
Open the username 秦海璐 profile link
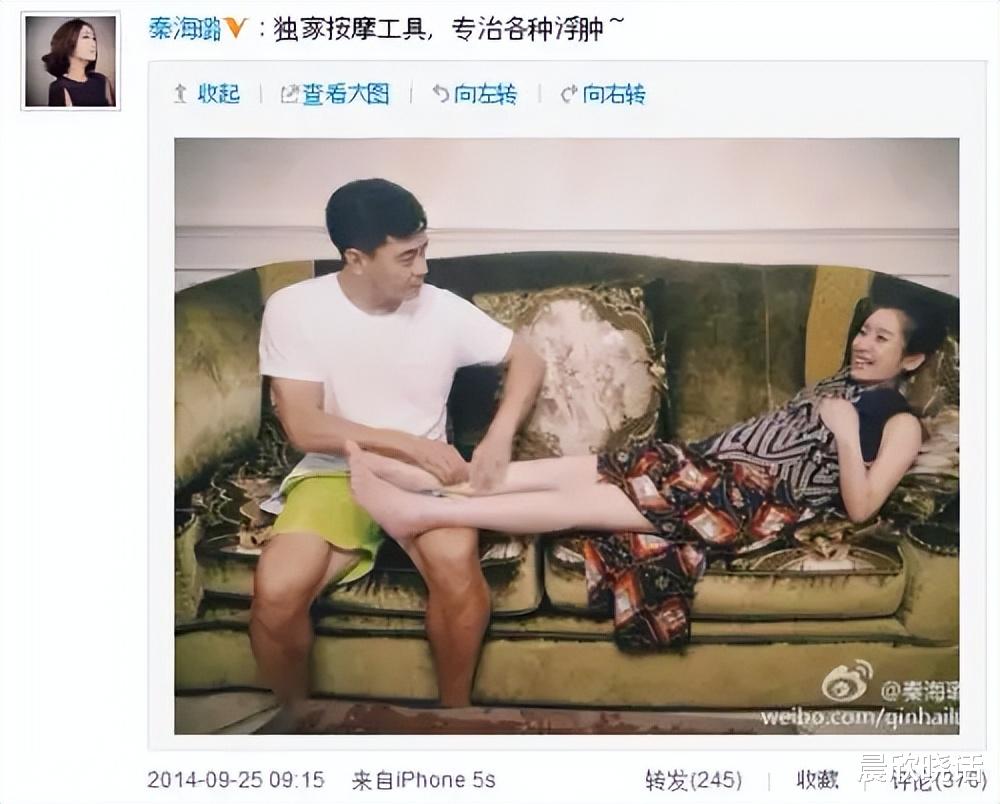(185, 28)
